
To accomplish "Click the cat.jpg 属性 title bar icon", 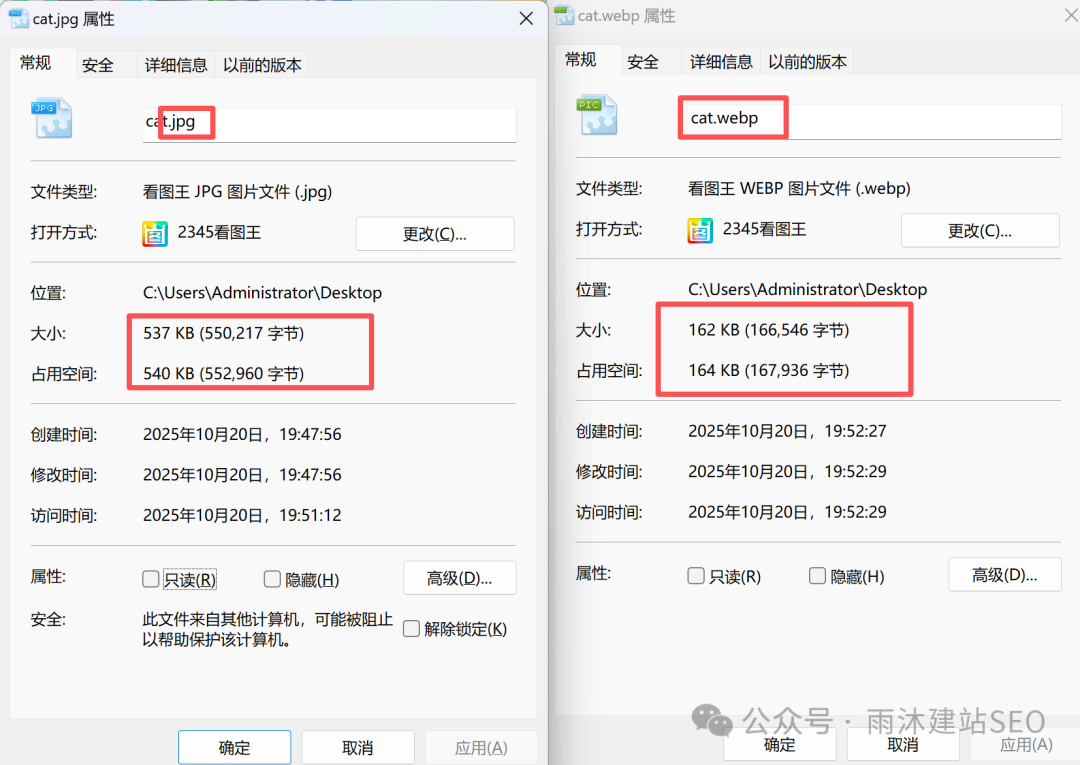I will (x=18, y=19).
